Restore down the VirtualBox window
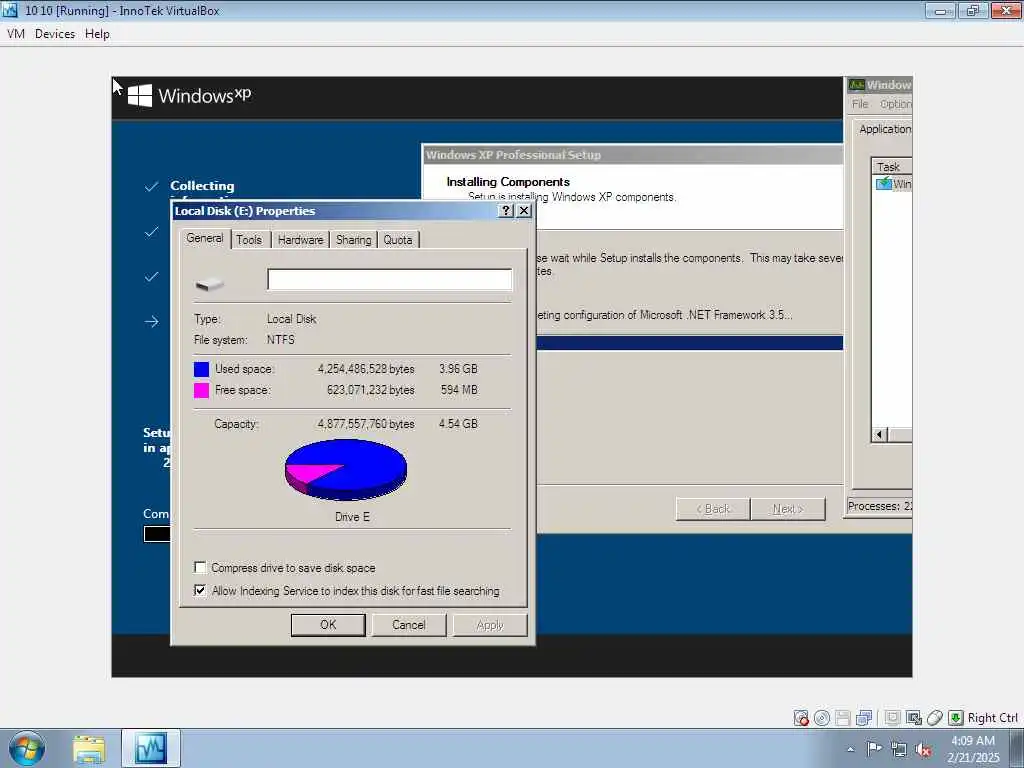The width and height of the screenshot is (1024, 768). 973,10
